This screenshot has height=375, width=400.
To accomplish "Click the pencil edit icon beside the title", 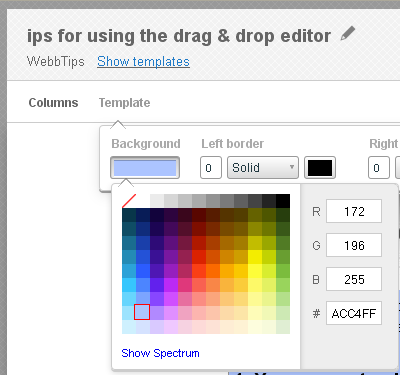I will point(348,34).
